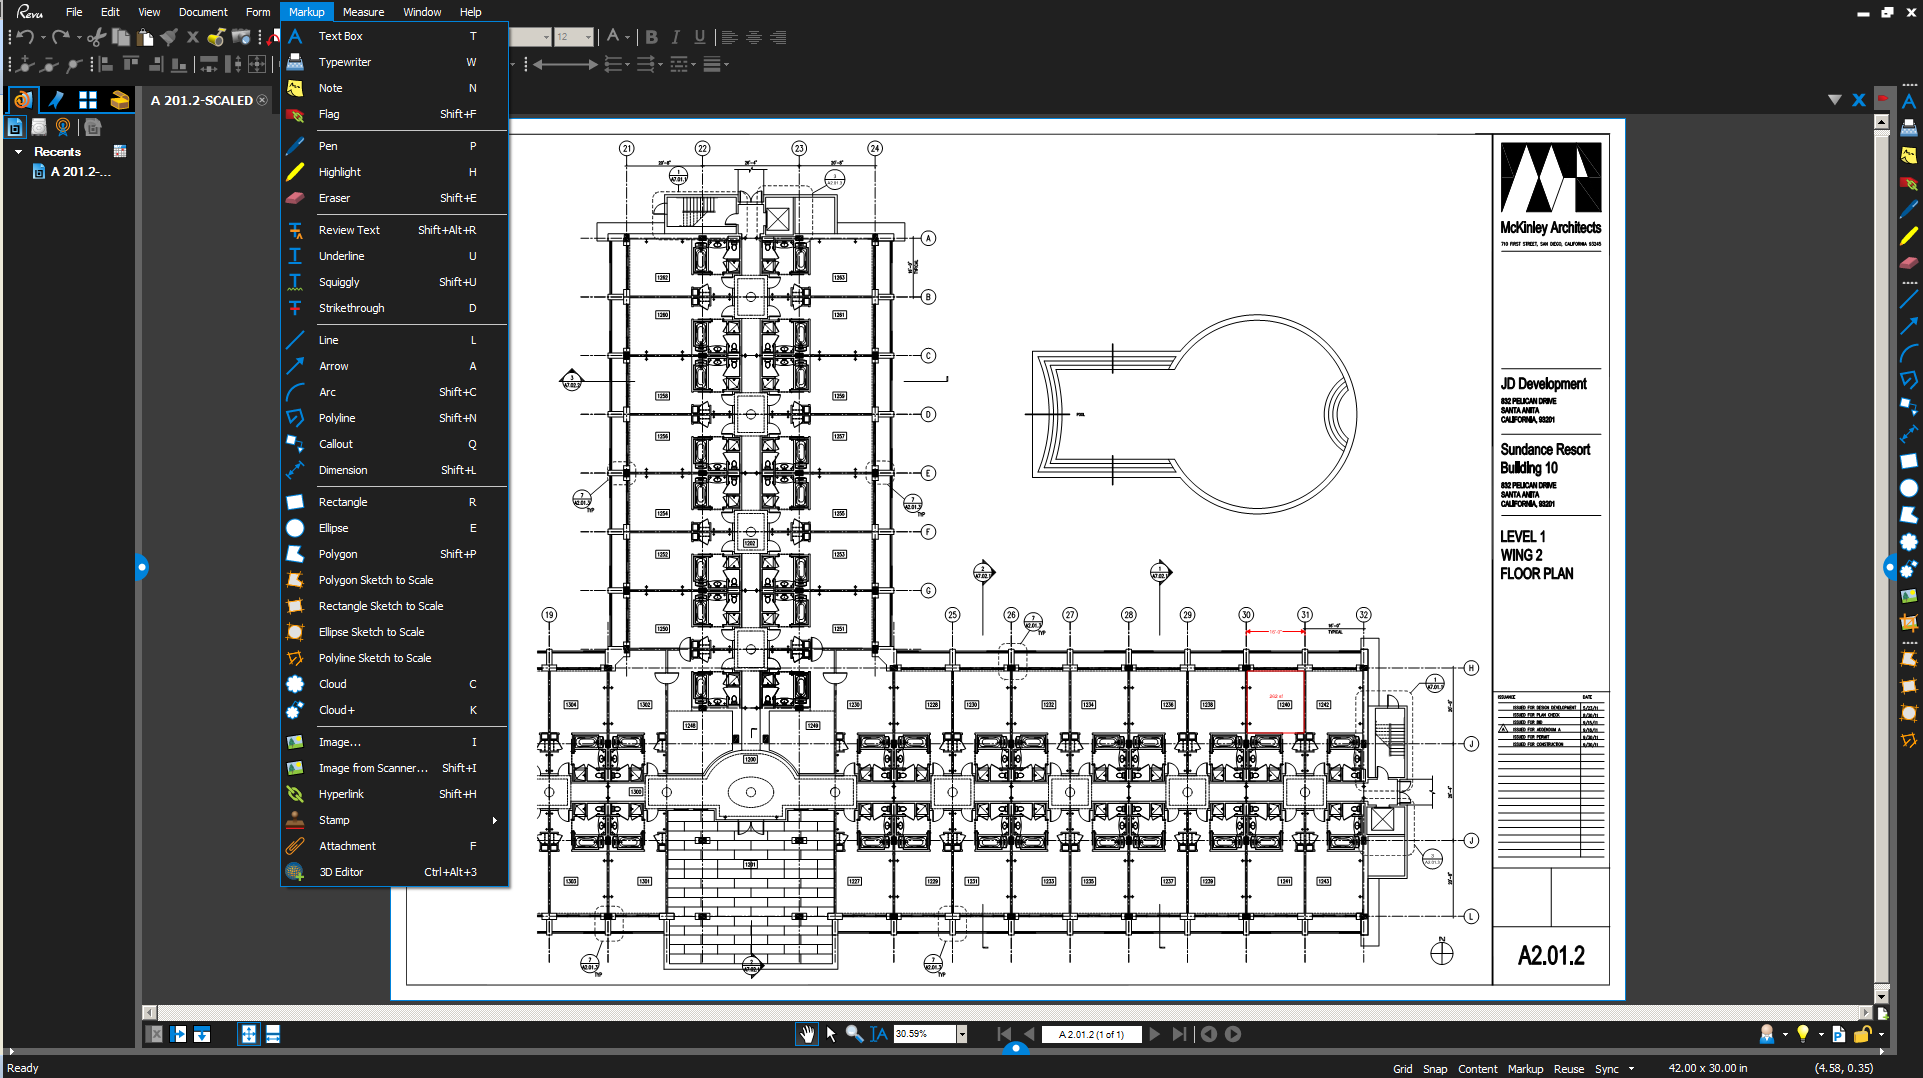Collapse the Recents tree section
The image size is (1923, 1078).
18,152
